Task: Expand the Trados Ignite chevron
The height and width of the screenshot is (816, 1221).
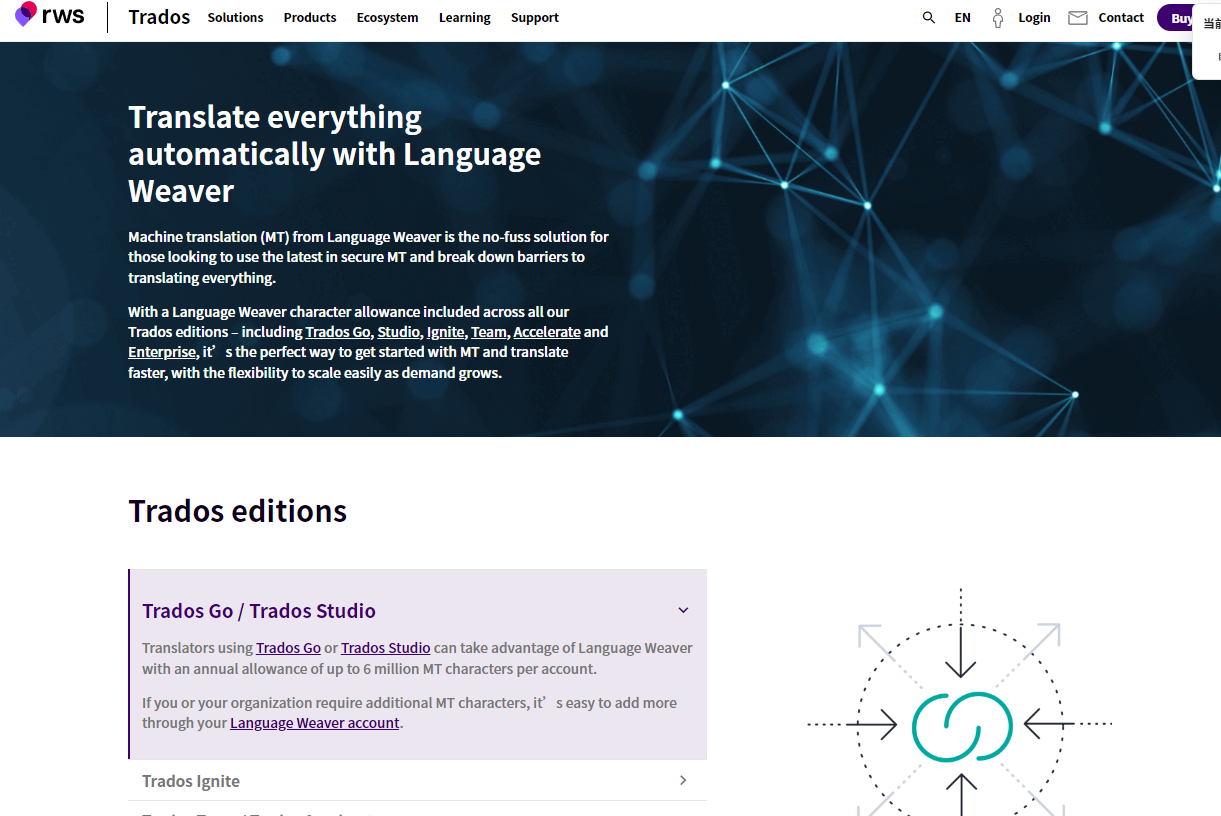Action: (683, 781)
